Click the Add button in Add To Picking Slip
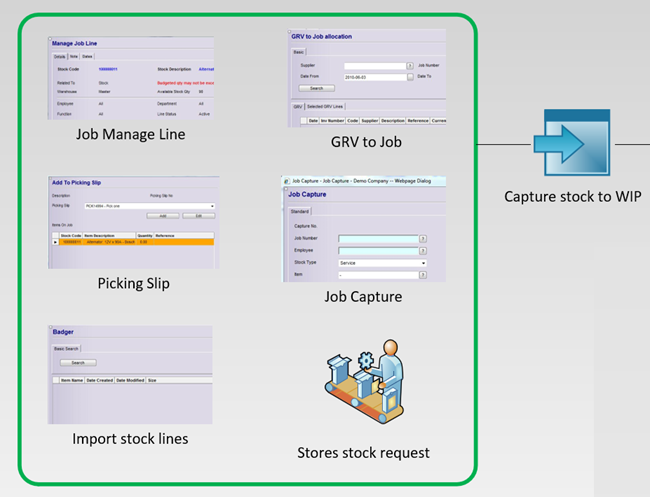Image resolution: width=650 pixels, height=498 pixels. 163,215
